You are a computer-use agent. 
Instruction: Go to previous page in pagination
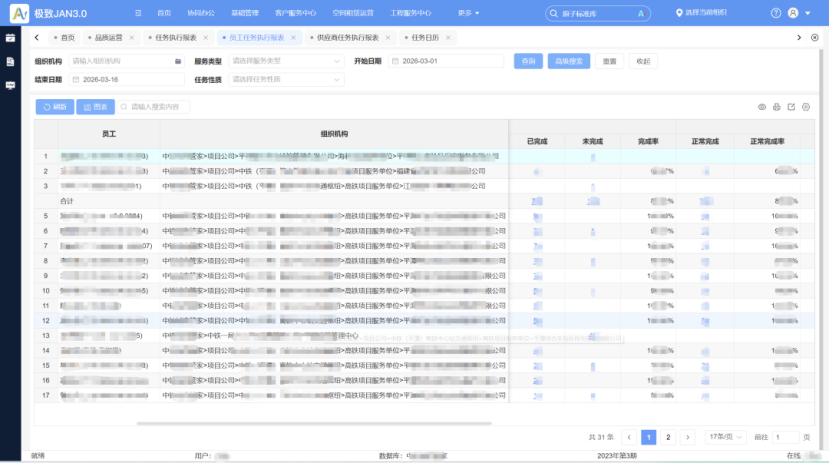[629, 437]
